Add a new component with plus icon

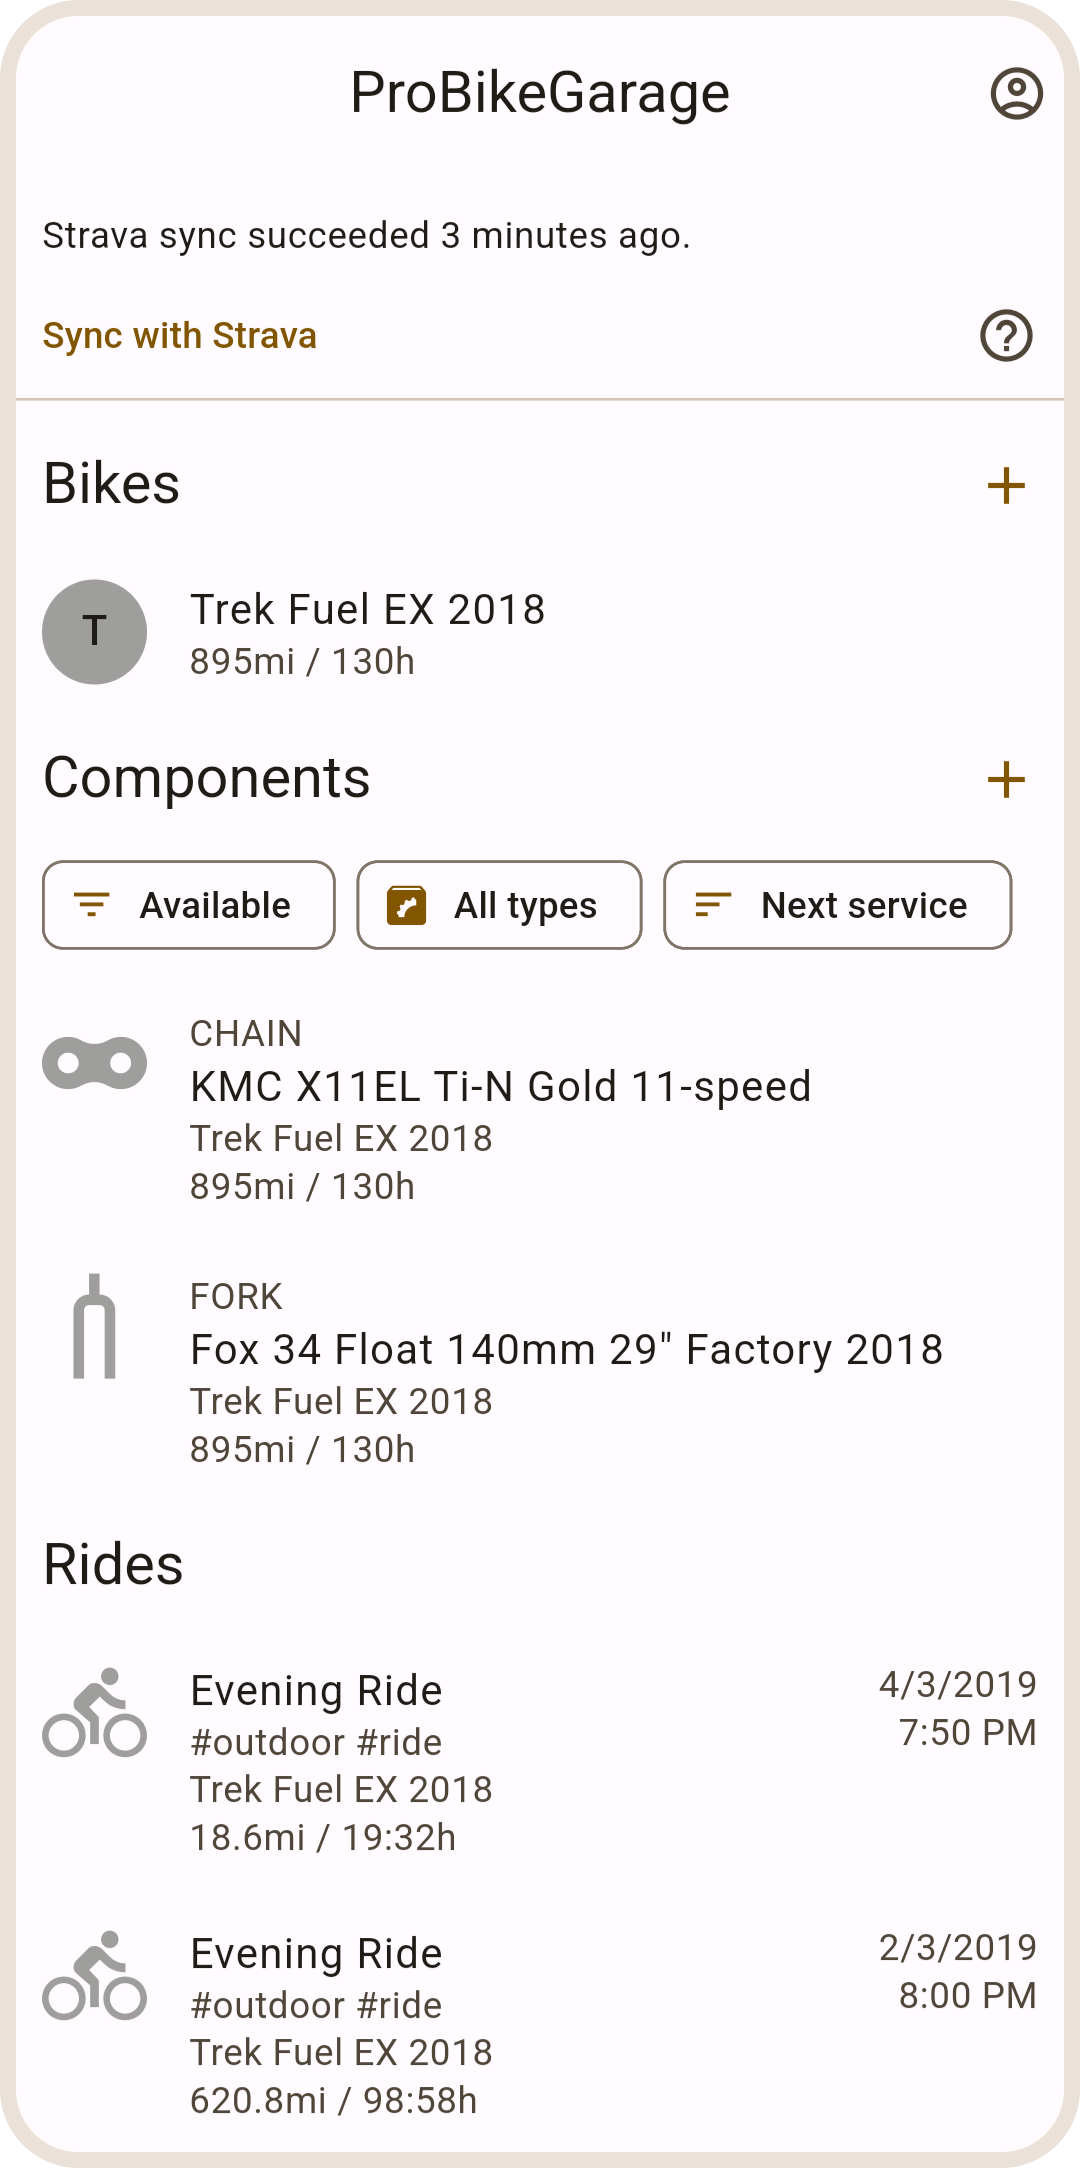(1006, 780)
